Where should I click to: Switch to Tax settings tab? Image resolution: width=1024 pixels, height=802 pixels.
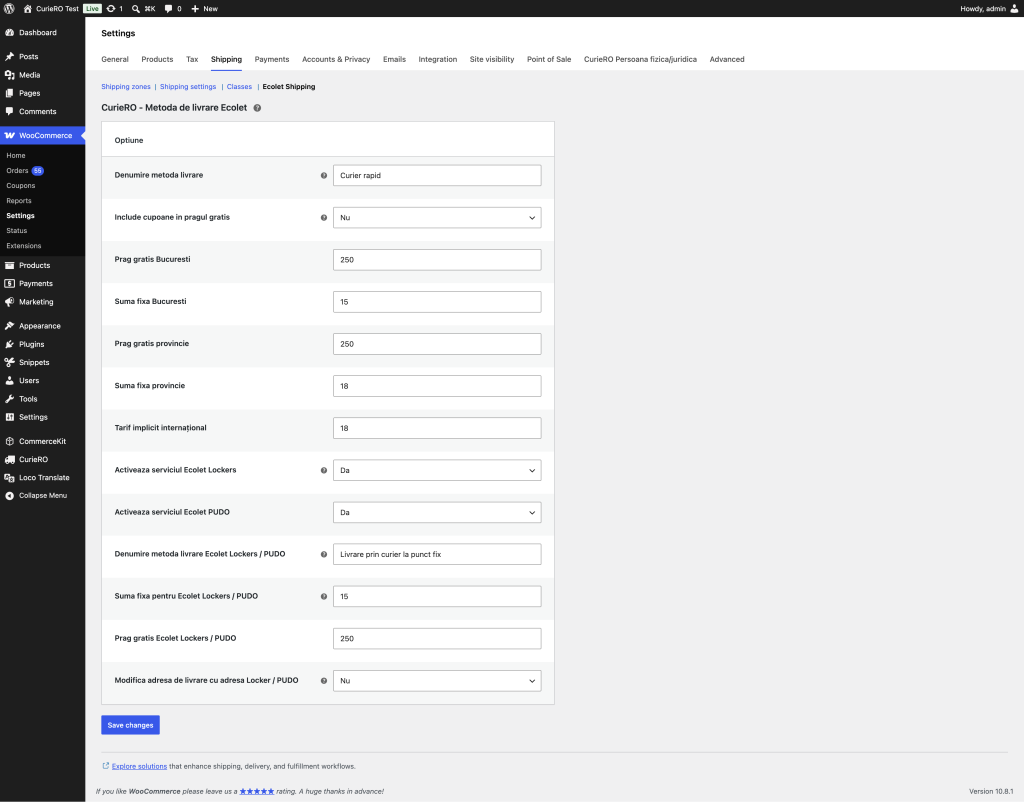192,59
